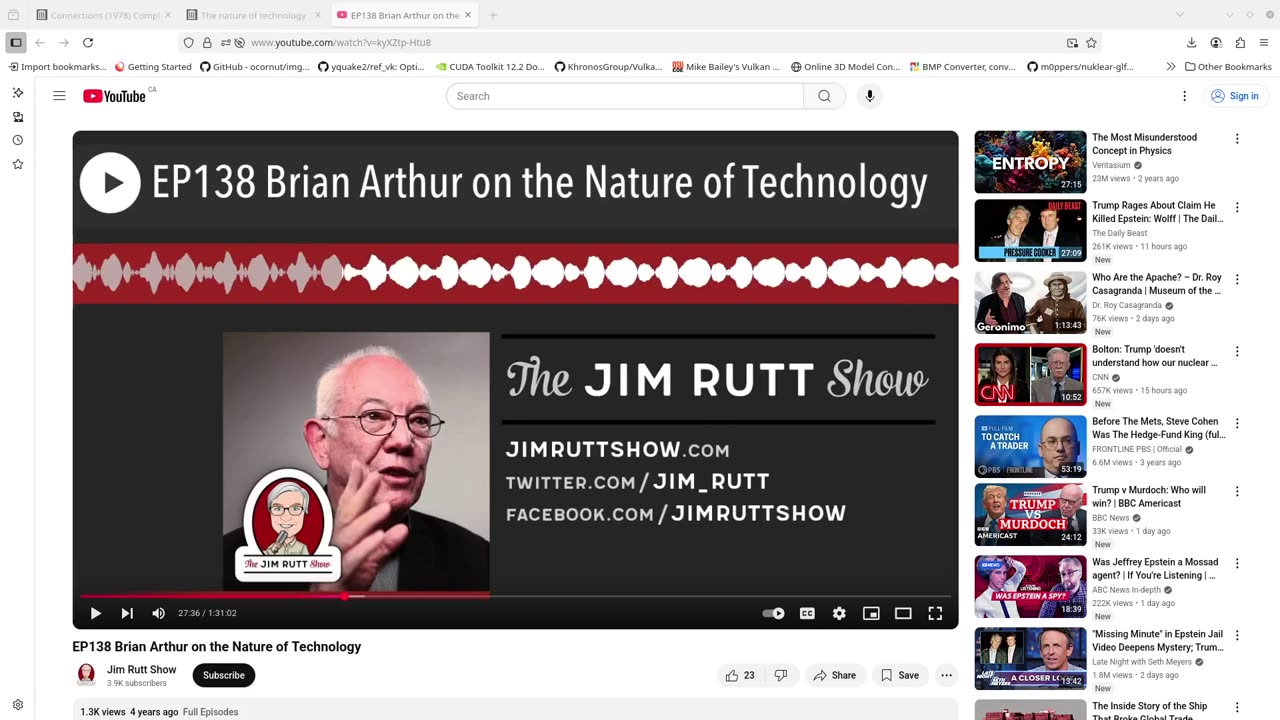This screenshot has height=720, width=1280.
Task: Dislike the video with thumbs down
Action: pyautogui.click(x=781, y=675)
